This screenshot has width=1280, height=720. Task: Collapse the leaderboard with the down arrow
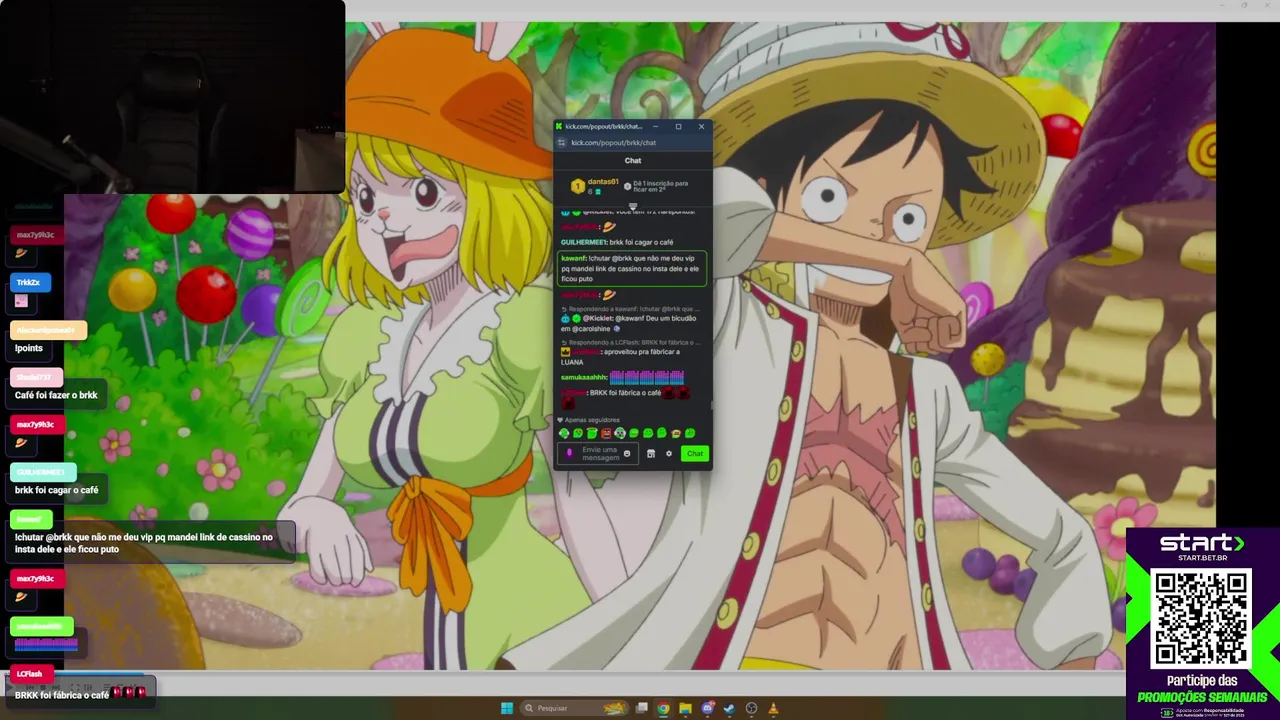pos(633,207)
